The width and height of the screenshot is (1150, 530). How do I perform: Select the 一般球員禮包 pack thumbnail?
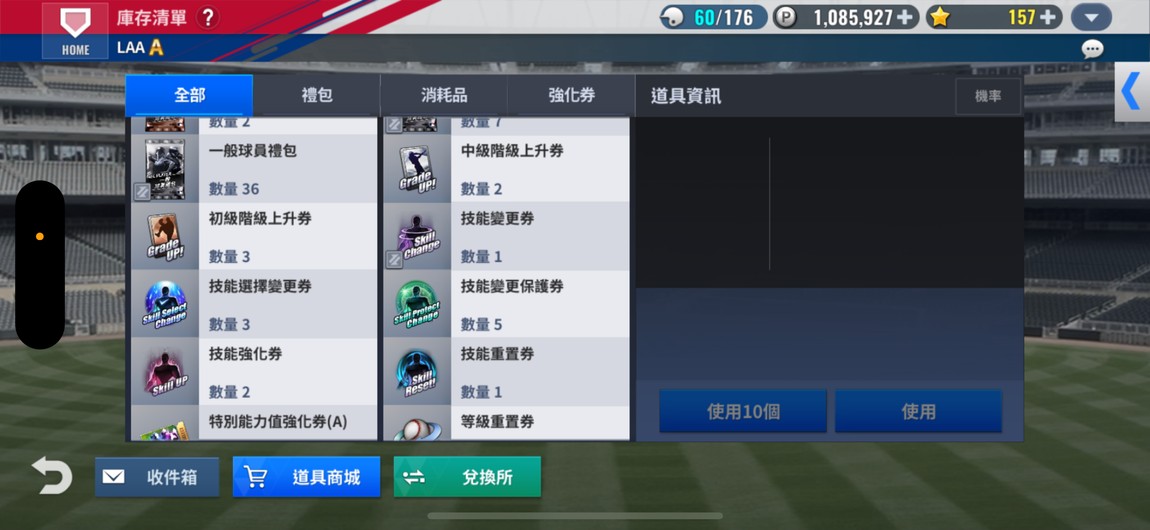165,169
